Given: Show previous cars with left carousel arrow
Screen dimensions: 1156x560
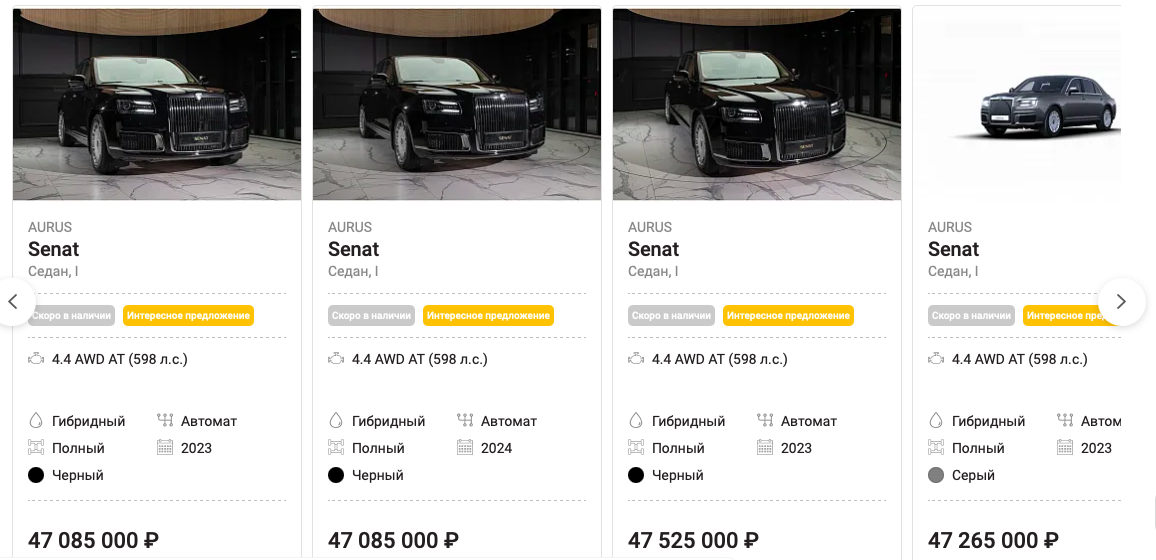Looking at the screenshot, I should (14, 301).
